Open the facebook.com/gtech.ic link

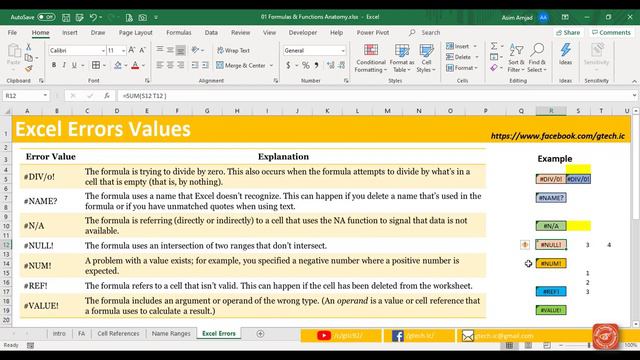pos(558,136)
